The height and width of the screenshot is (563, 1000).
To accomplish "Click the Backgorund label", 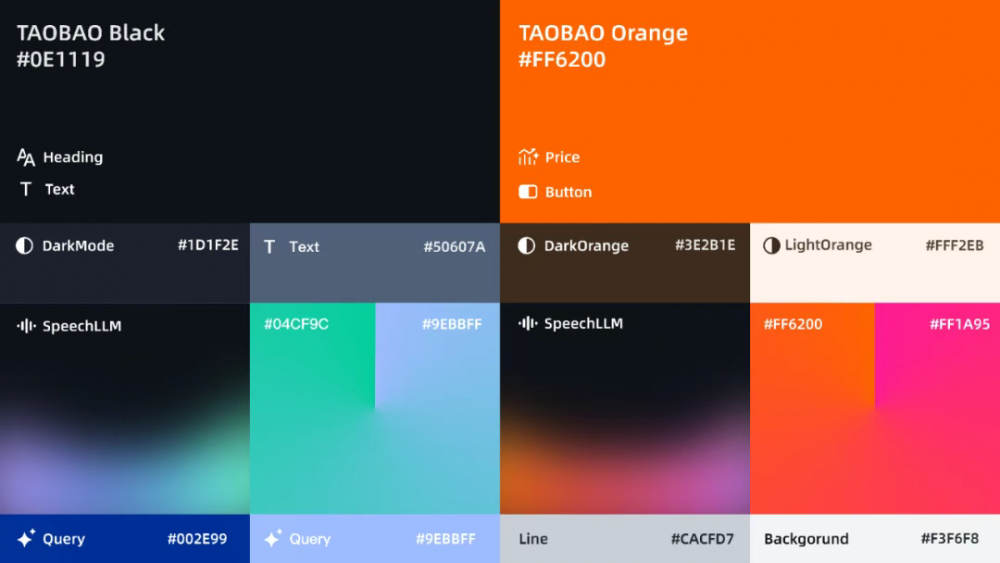I will click(806, 539).
